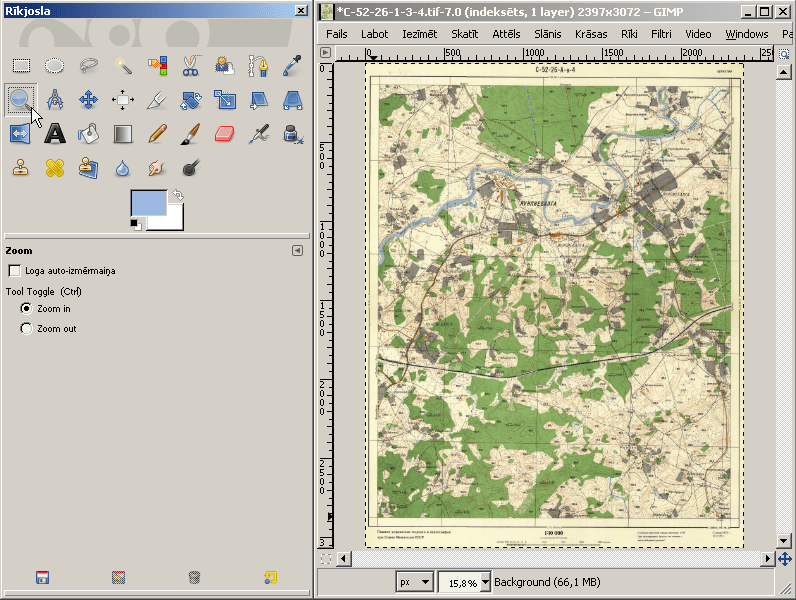Open the Skatīt menu

coord(465,34)
